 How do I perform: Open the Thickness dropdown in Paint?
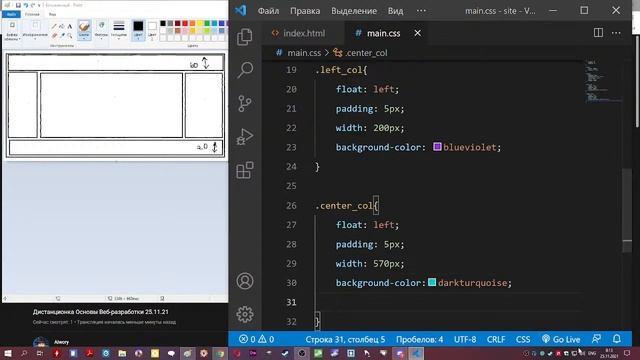pos(119,31)
